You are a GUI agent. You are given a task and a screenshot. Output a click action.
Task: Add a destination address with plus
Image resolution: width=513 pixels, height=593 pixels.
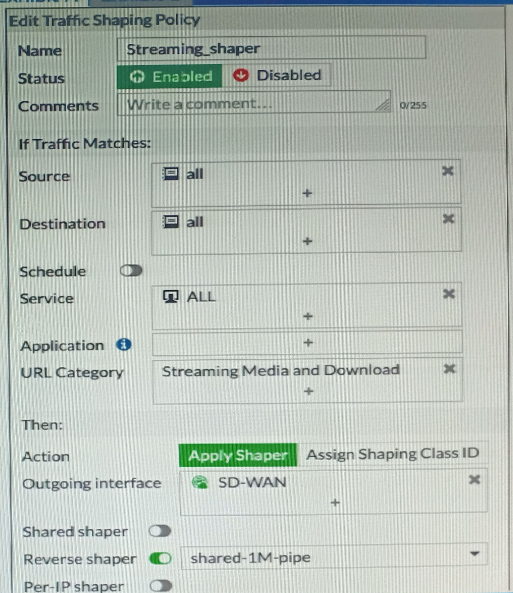(308, 241)
